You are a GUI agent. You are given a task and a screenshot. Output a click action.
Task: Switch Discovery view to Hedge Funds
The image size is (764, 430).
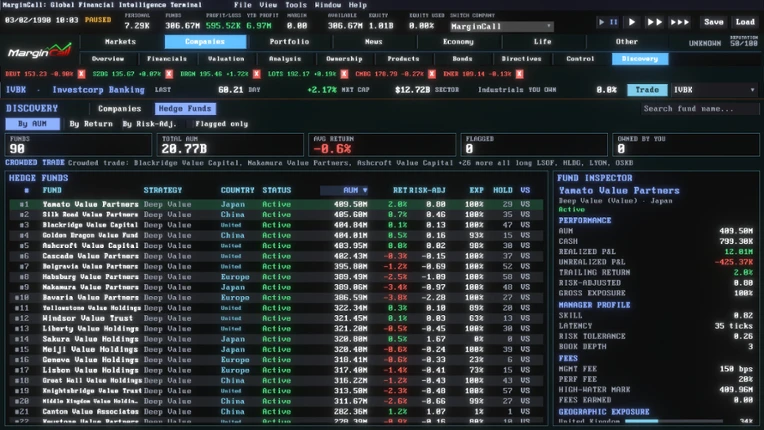coord(185,109)
